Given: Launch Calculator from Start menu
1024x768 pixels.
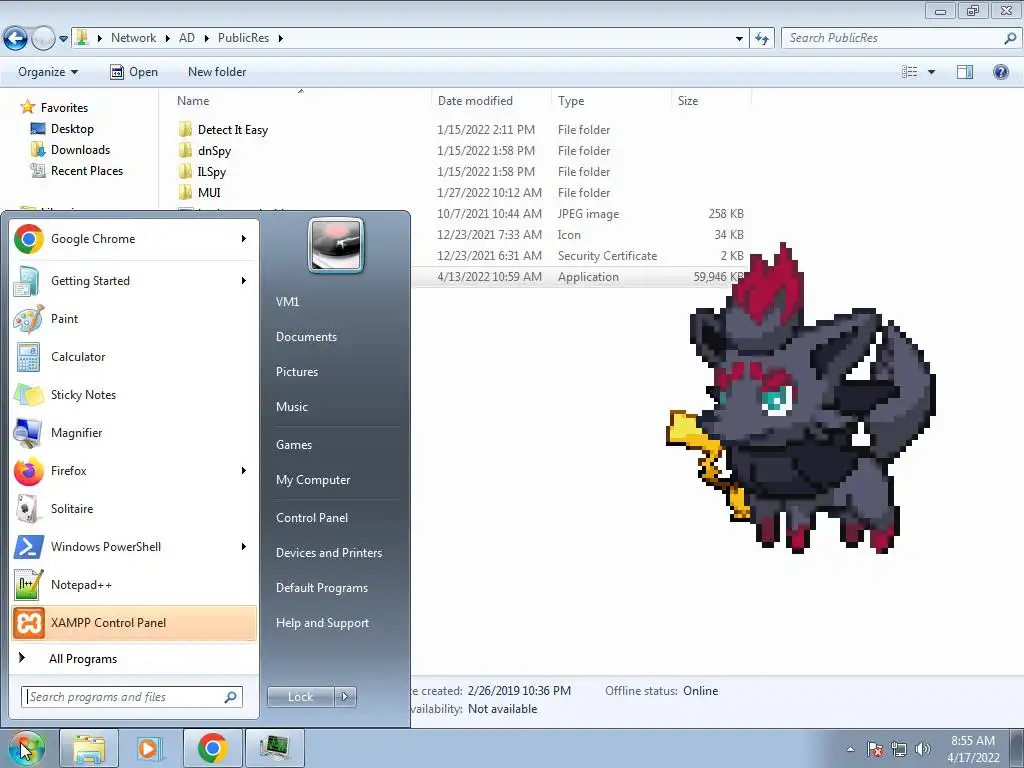Looking at the screenshot, I should (134, 357).
